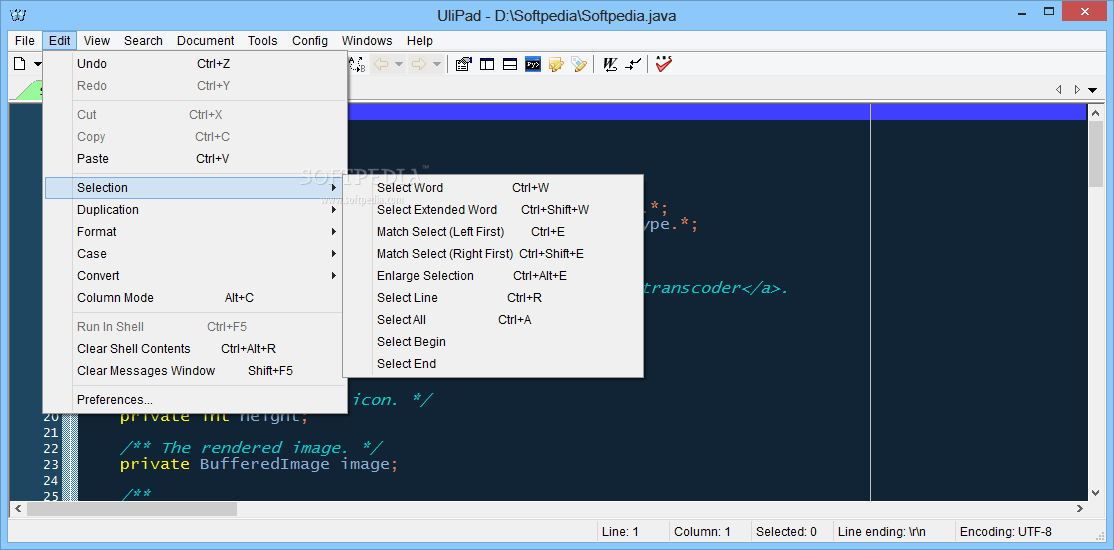Expand the Format submenu
This screenshot has width=1114, height=550.
pyautogui.click(x=195, y=232)
